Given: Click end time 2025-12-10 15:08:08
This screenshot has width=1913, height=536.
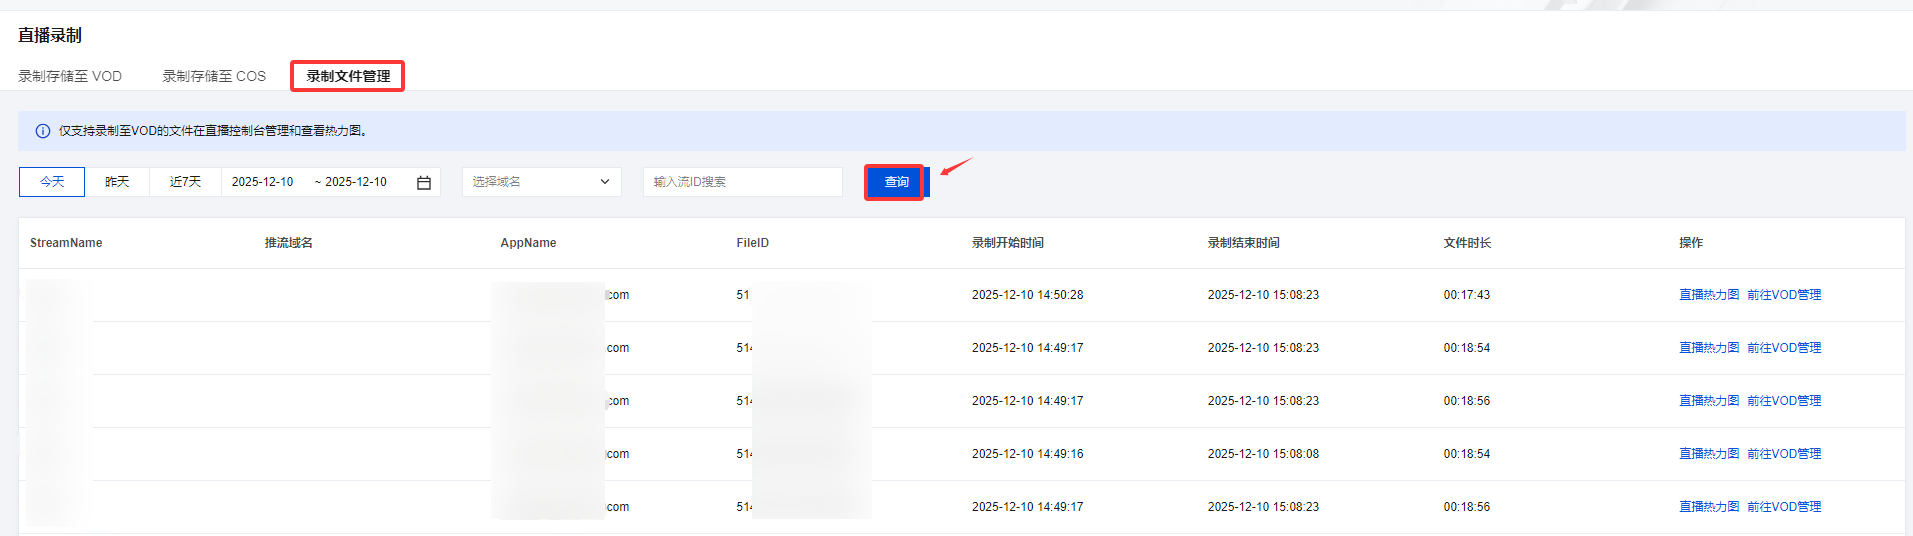Looking at the screenshot, I should [1263, 454].
